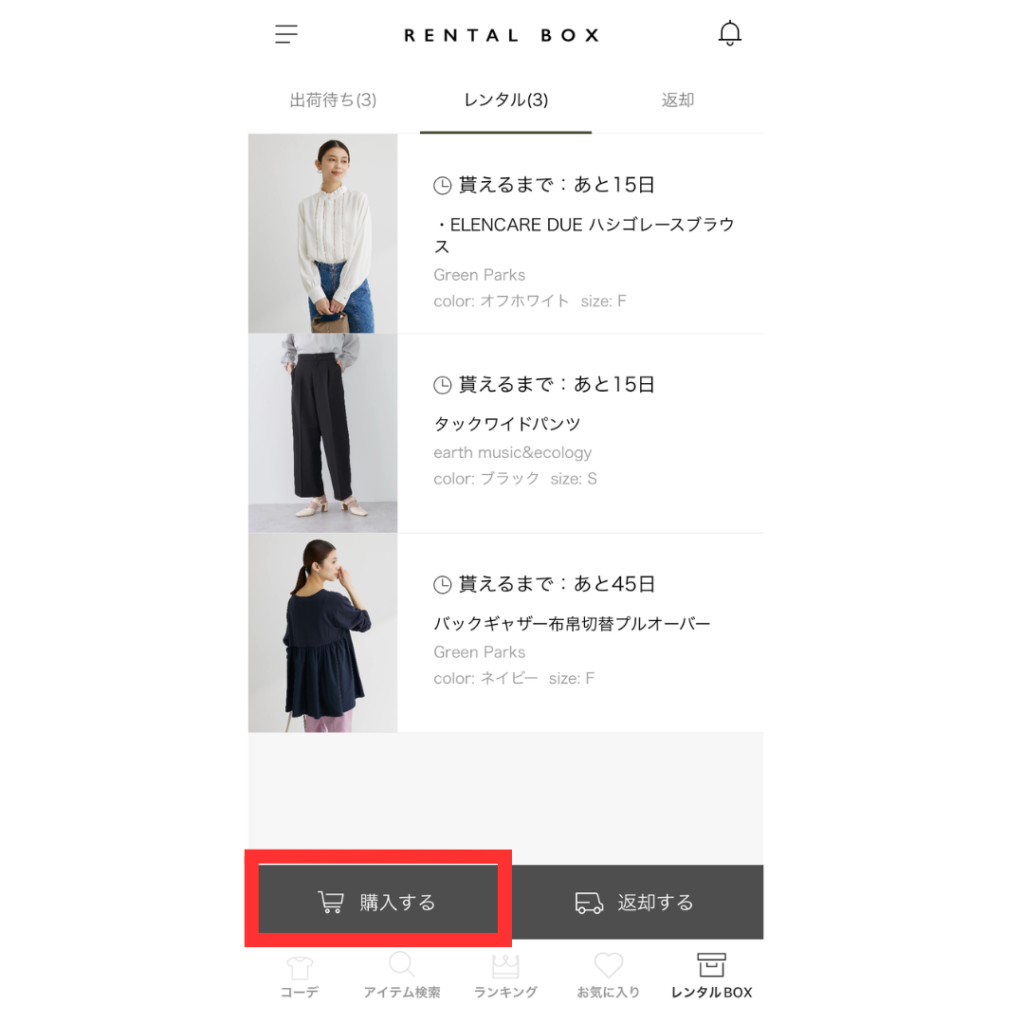Click the 購入する button
Image resolution: width=1024 pixels, height=1024 pixels.
(x=378, y=902)
